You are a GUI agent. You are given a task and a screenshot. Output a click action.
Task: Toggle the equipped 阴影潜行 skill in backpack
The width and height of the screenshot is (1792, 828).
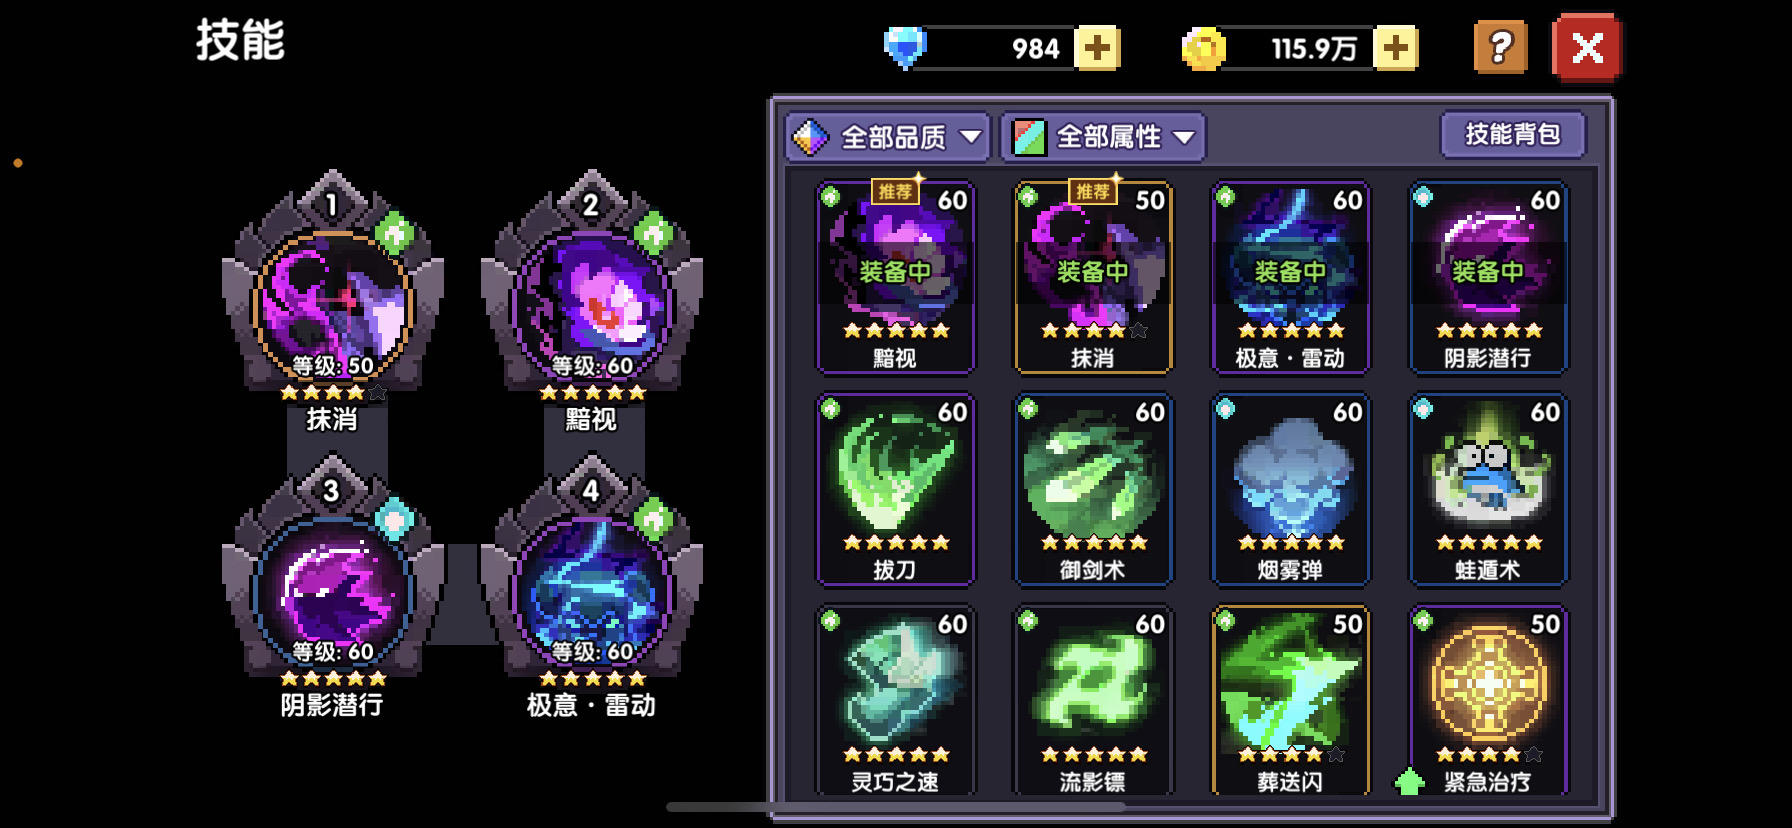tap(1488, 277)
